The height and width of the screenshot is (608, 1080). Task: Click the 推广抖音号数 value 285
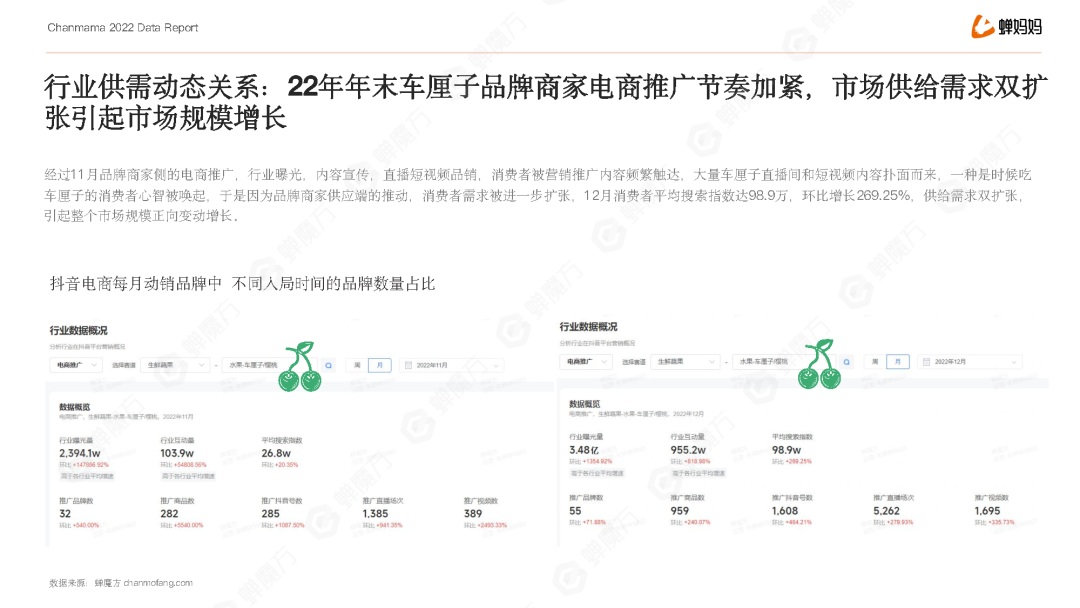pyautogui.click(x=271, y=514)
